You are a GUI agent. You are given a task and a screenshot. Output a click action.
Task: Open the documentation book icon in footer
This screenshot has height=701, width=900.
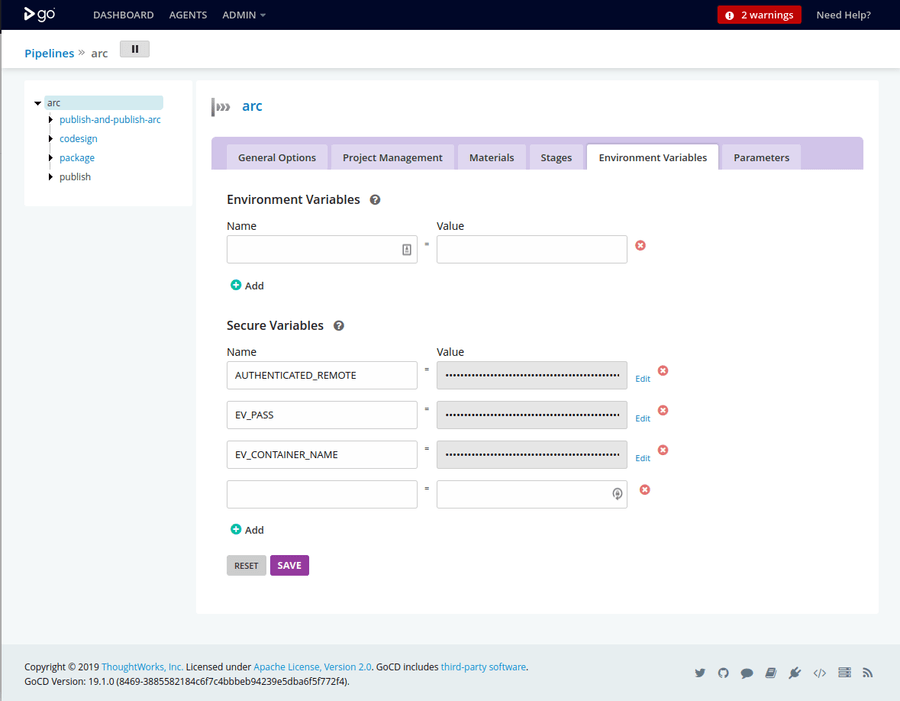[771, 672]
